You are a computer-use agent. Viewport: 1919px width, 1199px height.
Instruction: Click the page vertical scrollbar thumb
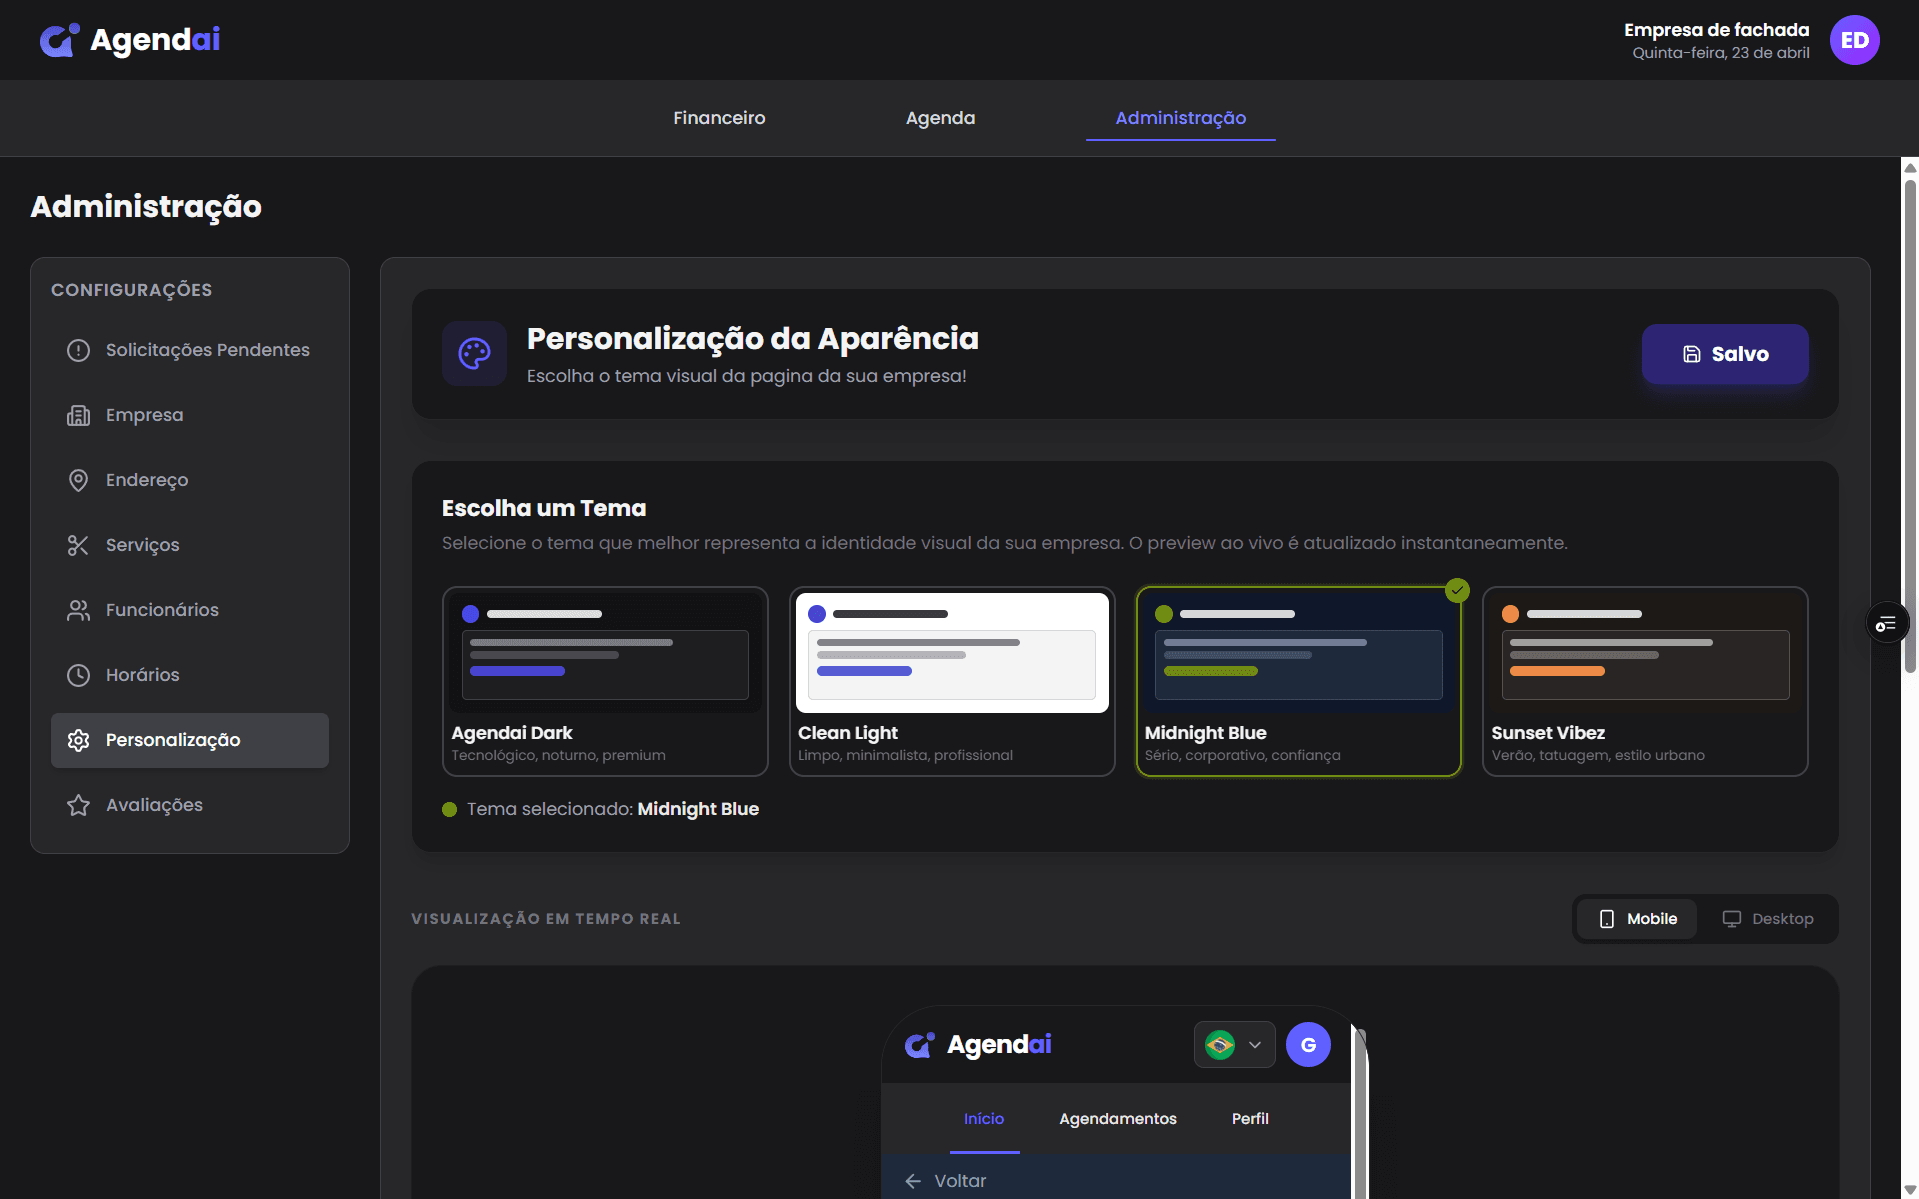pos(1910,425)
